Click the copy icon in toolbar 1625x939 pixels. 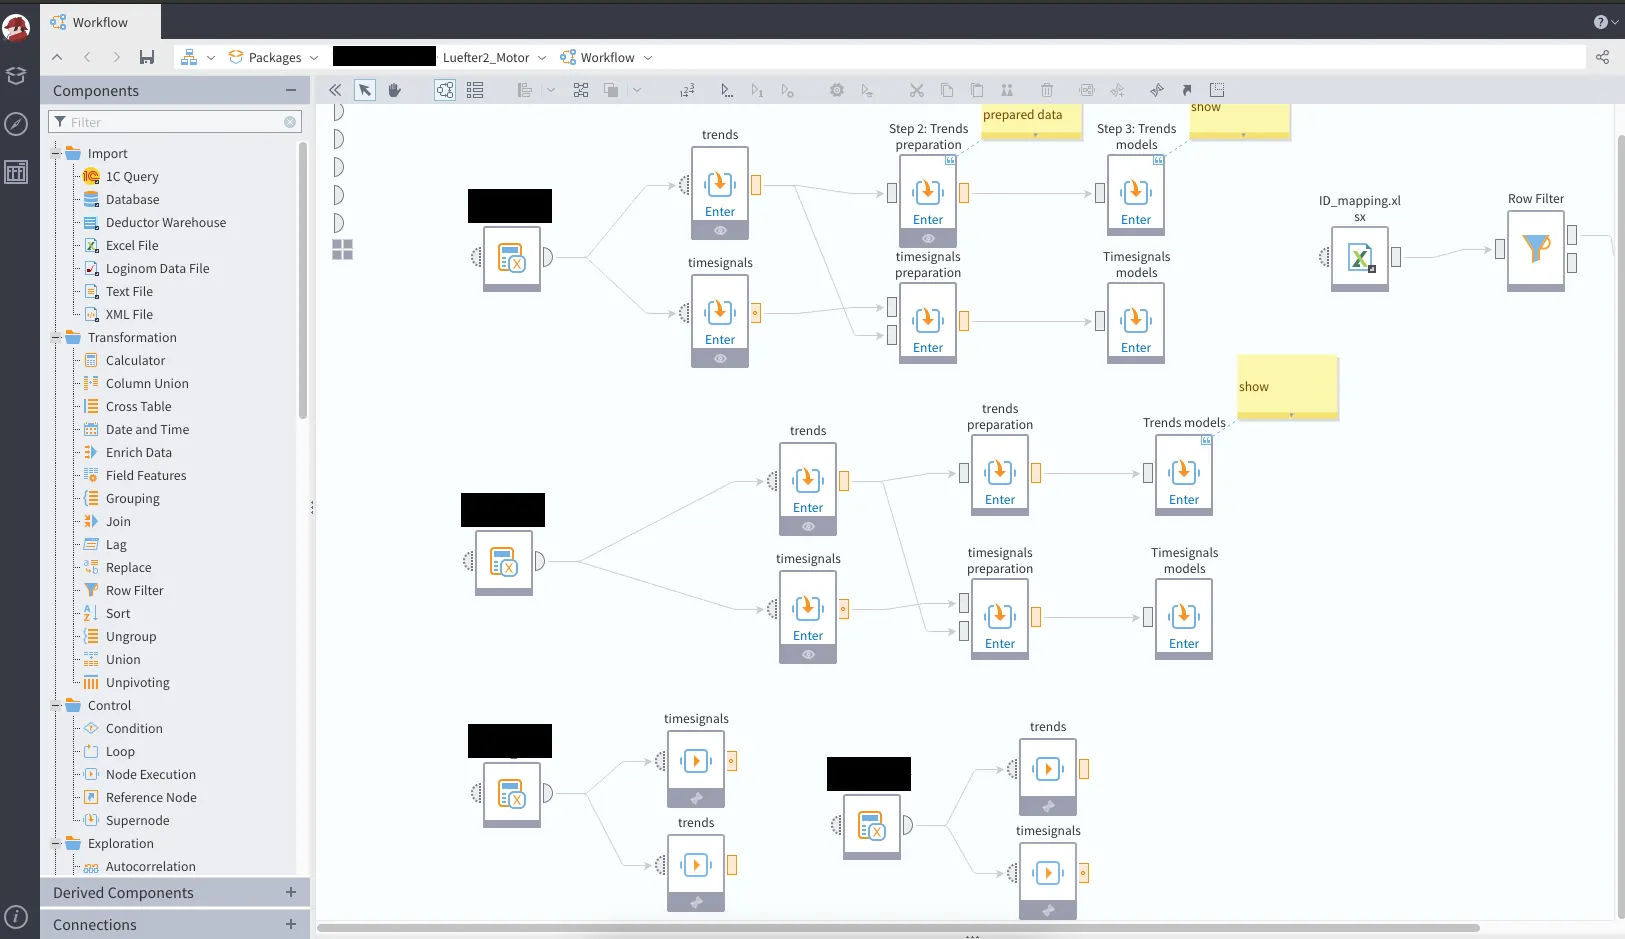947,90
